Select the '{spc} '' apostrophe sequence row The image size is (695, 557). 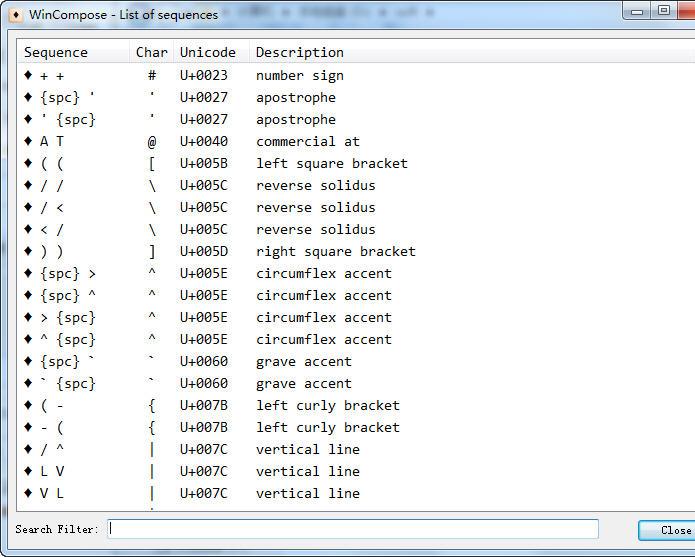click(356, 97)
